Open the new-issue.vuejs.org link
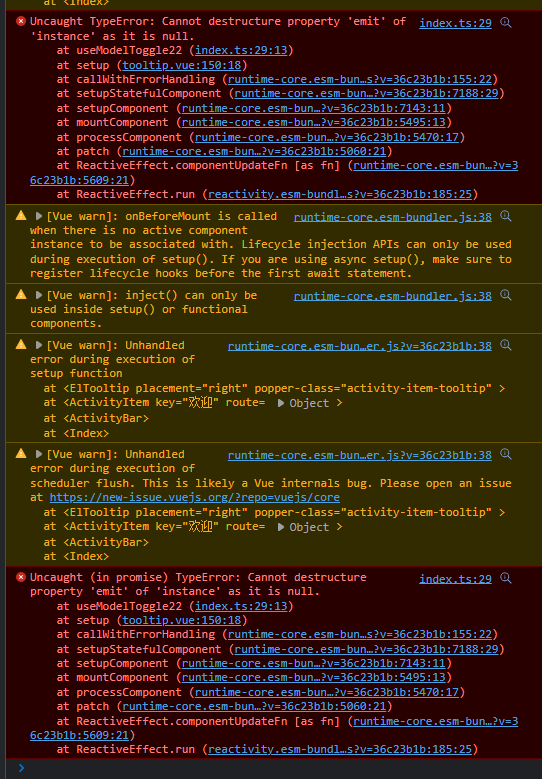The height and width of the screenshot is (779, 542). tap(195, 497)
